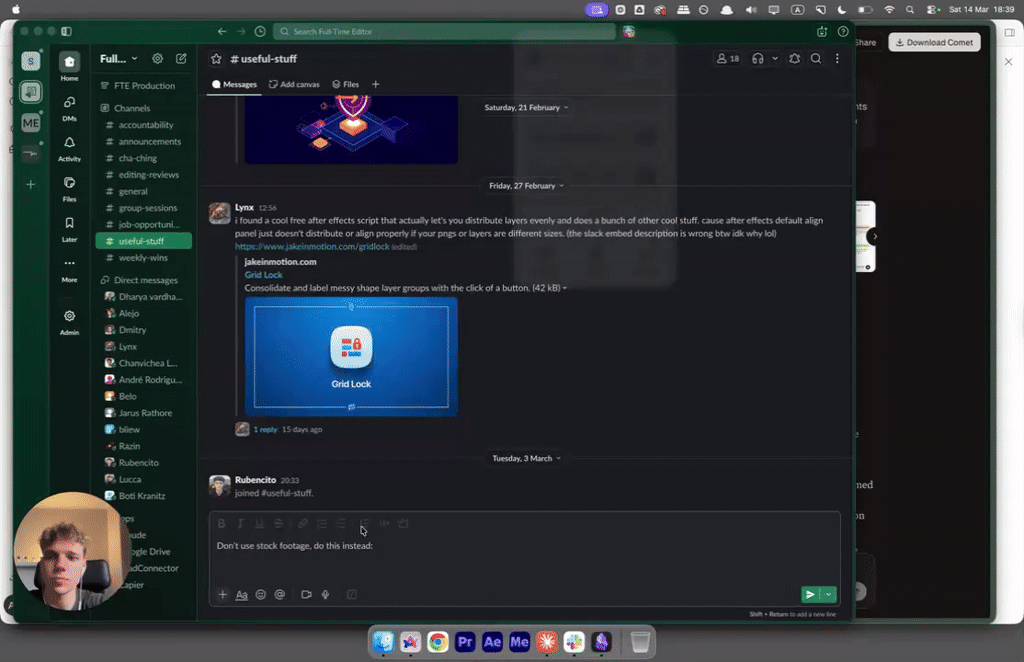The image size is (1024, 662).
Task: Toggle italic formatting in the composer
Action: click(240, 523)
